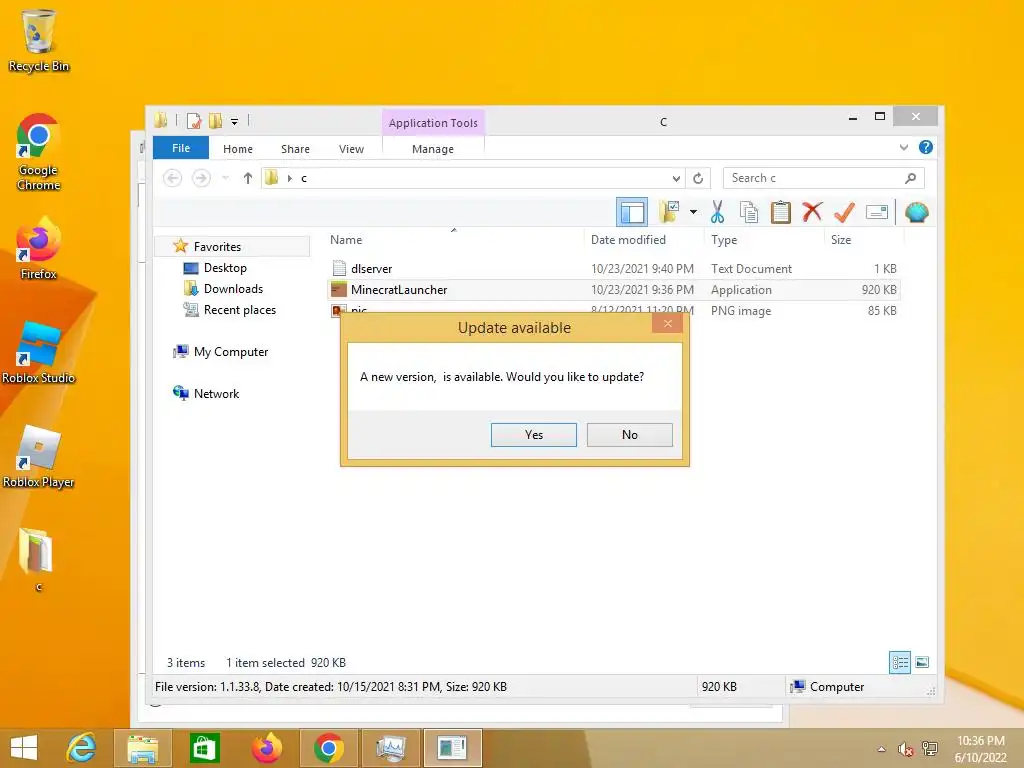Open the Home ribbon tab
The width and height of the screenshot is (1024, 768).
point(238,149)
